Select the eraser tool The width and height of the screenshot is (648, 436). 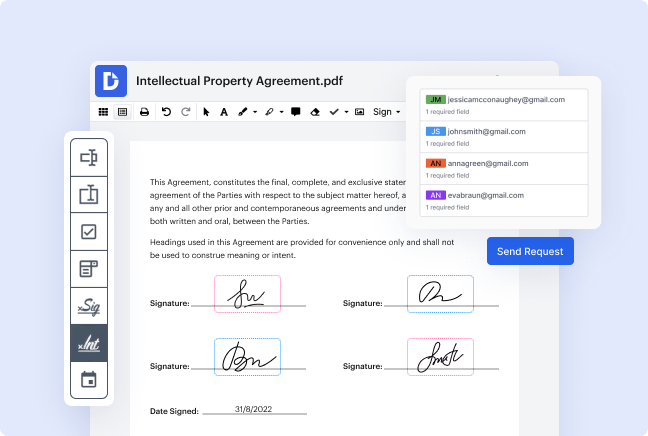point(315,112)
